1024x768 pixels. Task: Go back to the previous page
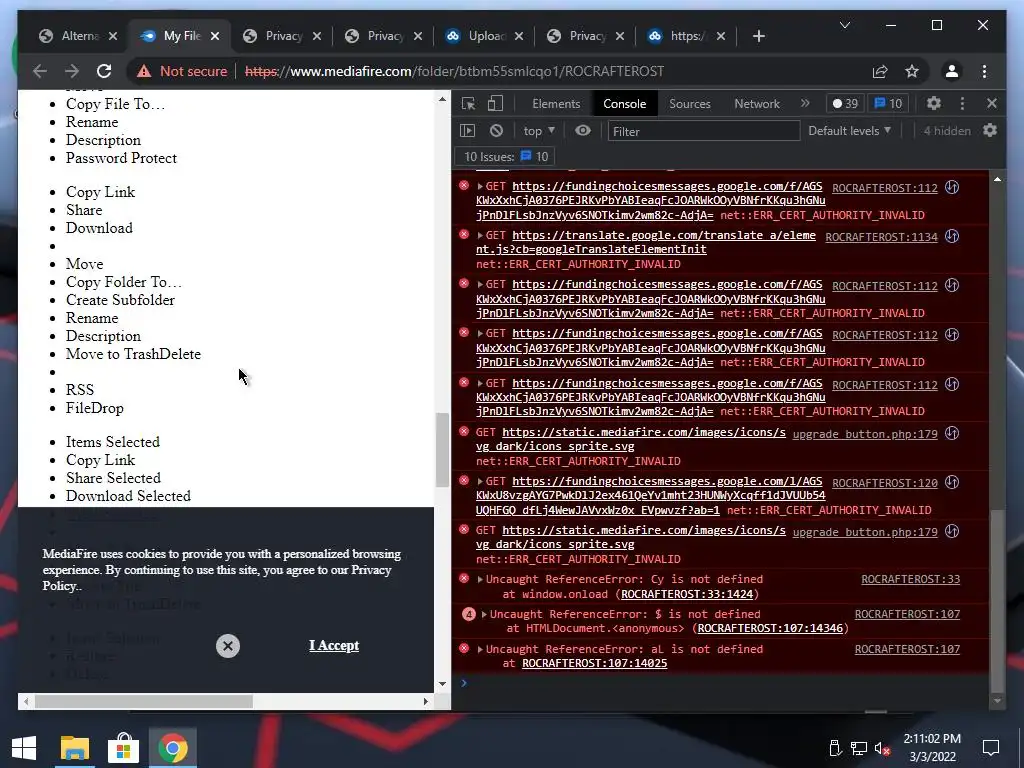40,71
